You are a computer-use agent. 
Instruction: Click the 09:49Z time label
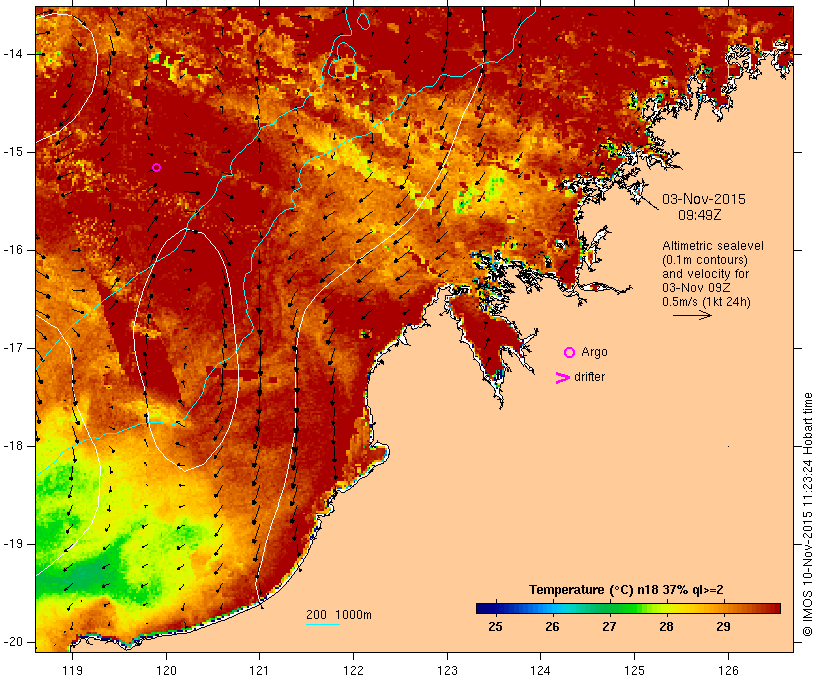[700, 215]
